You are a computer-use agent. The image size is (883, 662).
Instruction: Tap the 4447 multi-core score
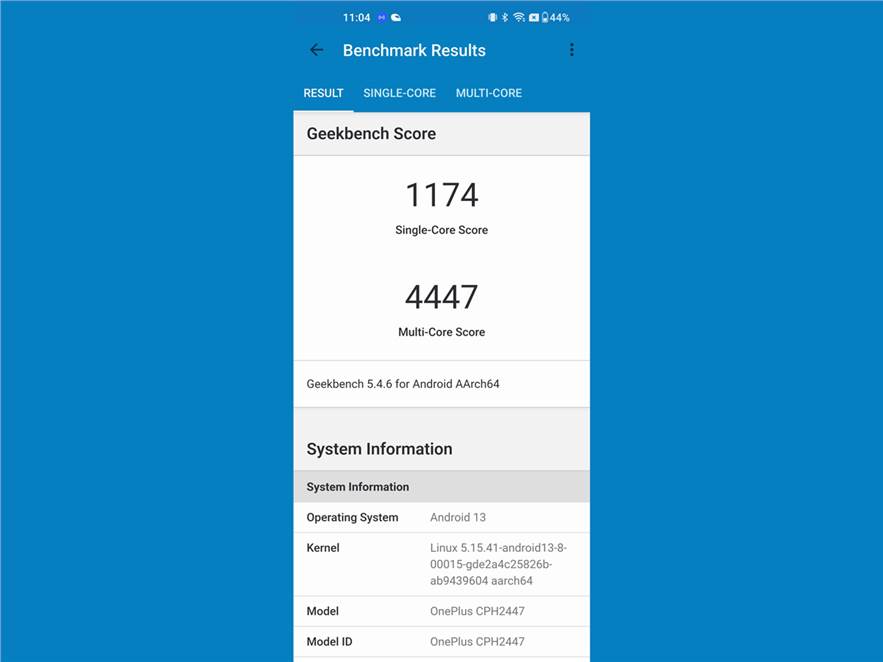click(441, 297)
